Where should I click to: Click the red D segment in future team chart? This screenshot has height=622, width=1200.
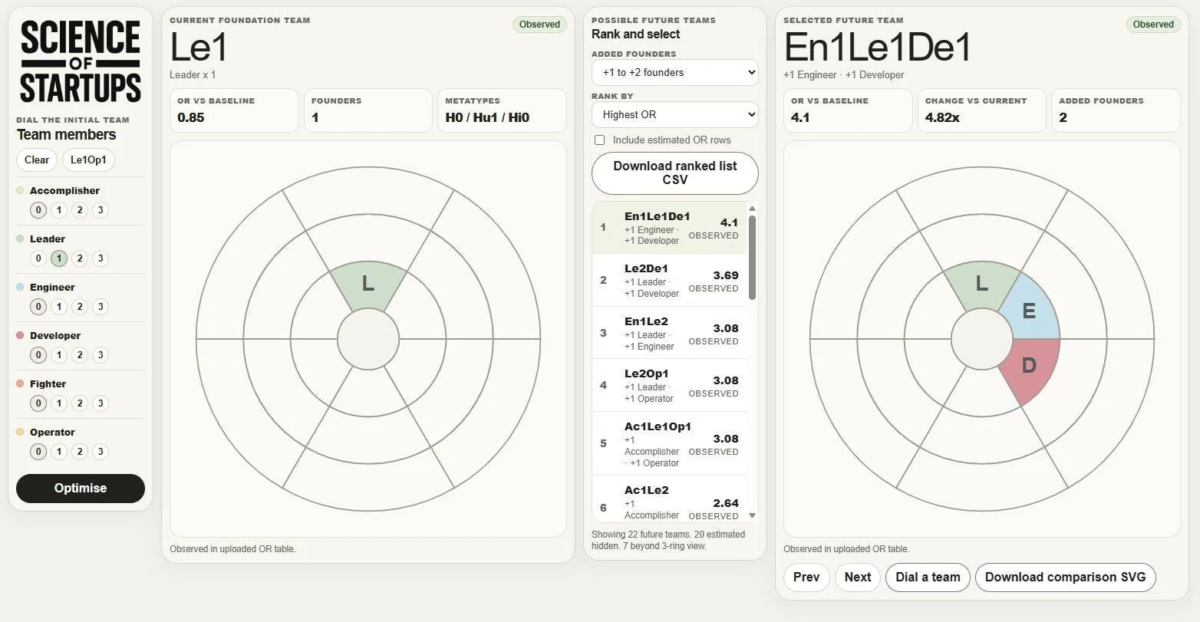click(x=1028, y=367)
